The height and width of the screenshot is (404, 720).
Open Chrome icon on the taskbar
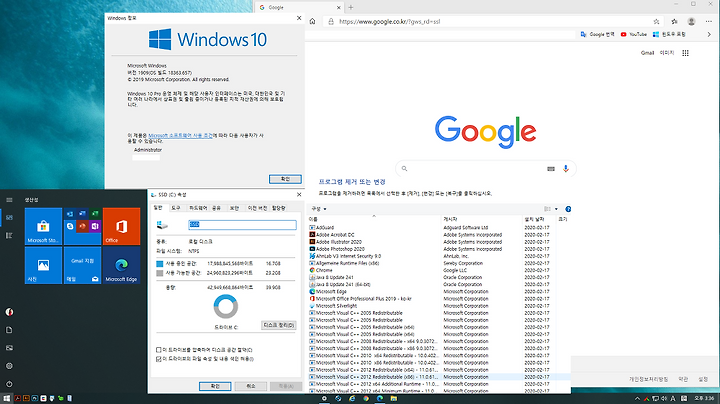click(366, 398)
